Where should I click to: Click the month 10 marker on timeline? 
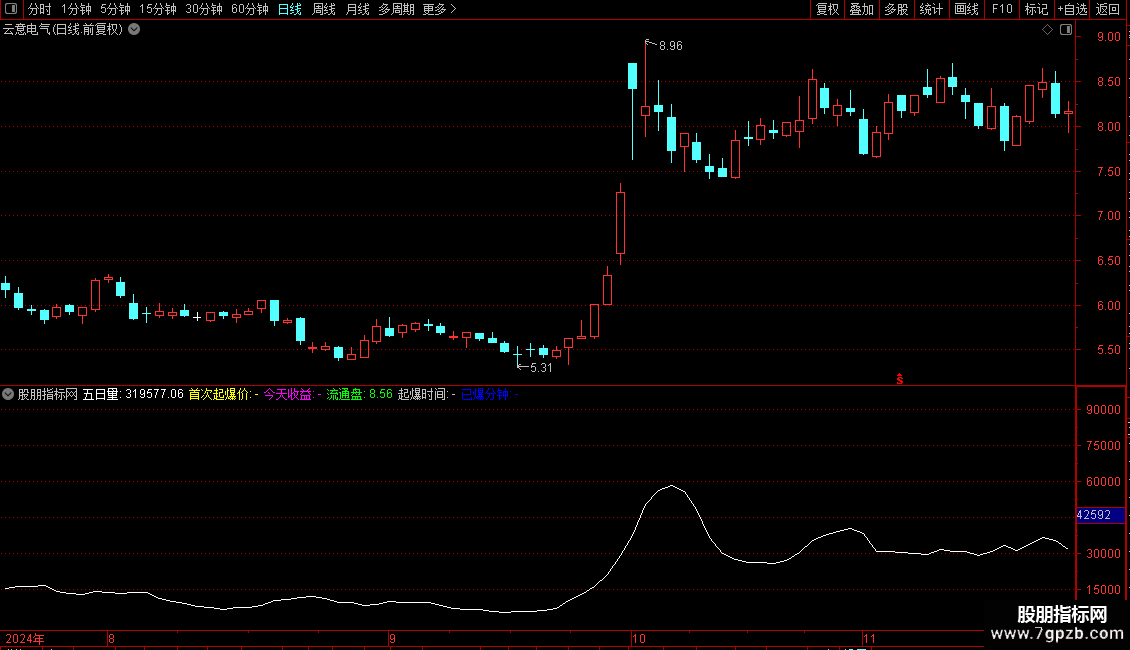coord(639,638)
